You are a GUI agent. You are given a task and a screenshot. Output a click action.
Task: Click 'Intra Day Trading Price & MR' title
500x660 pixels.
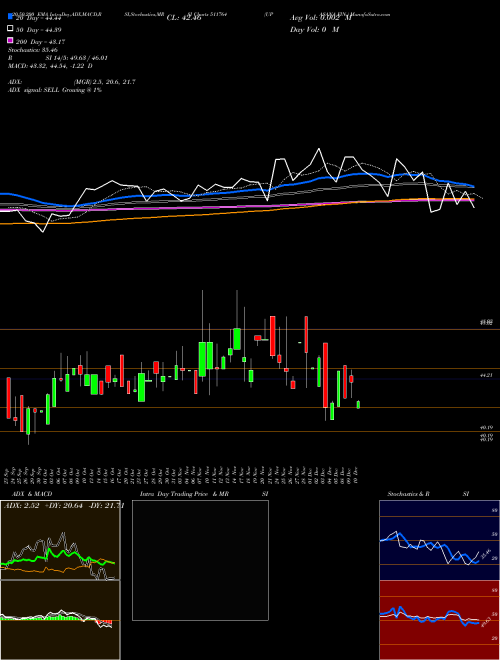[184, 494]
